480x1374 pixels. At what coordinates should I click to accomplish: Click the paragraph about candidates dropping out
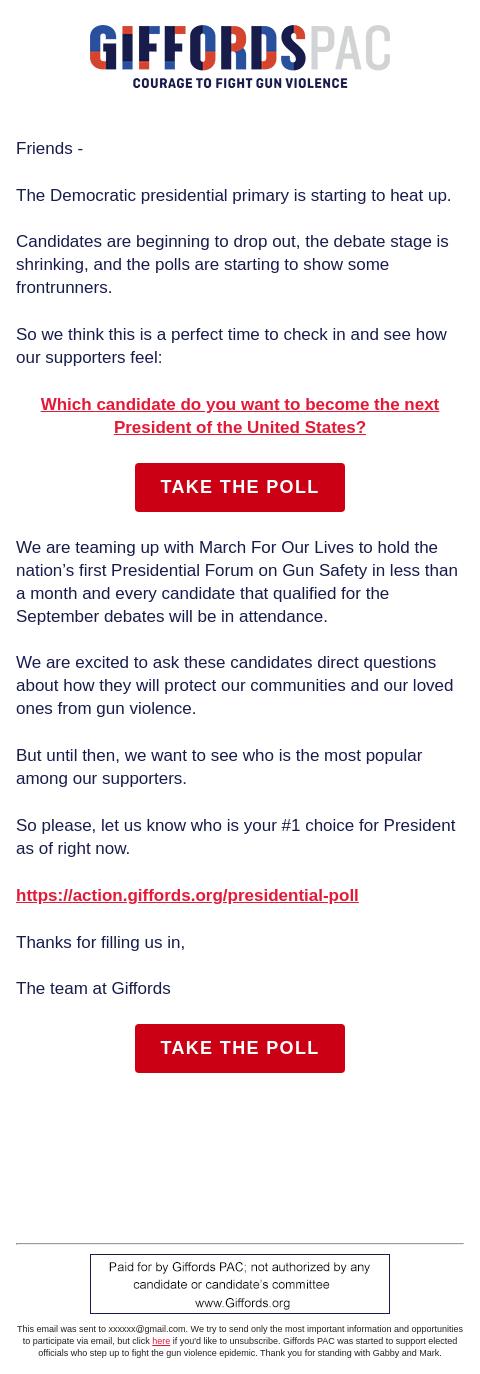coord(232,264)
